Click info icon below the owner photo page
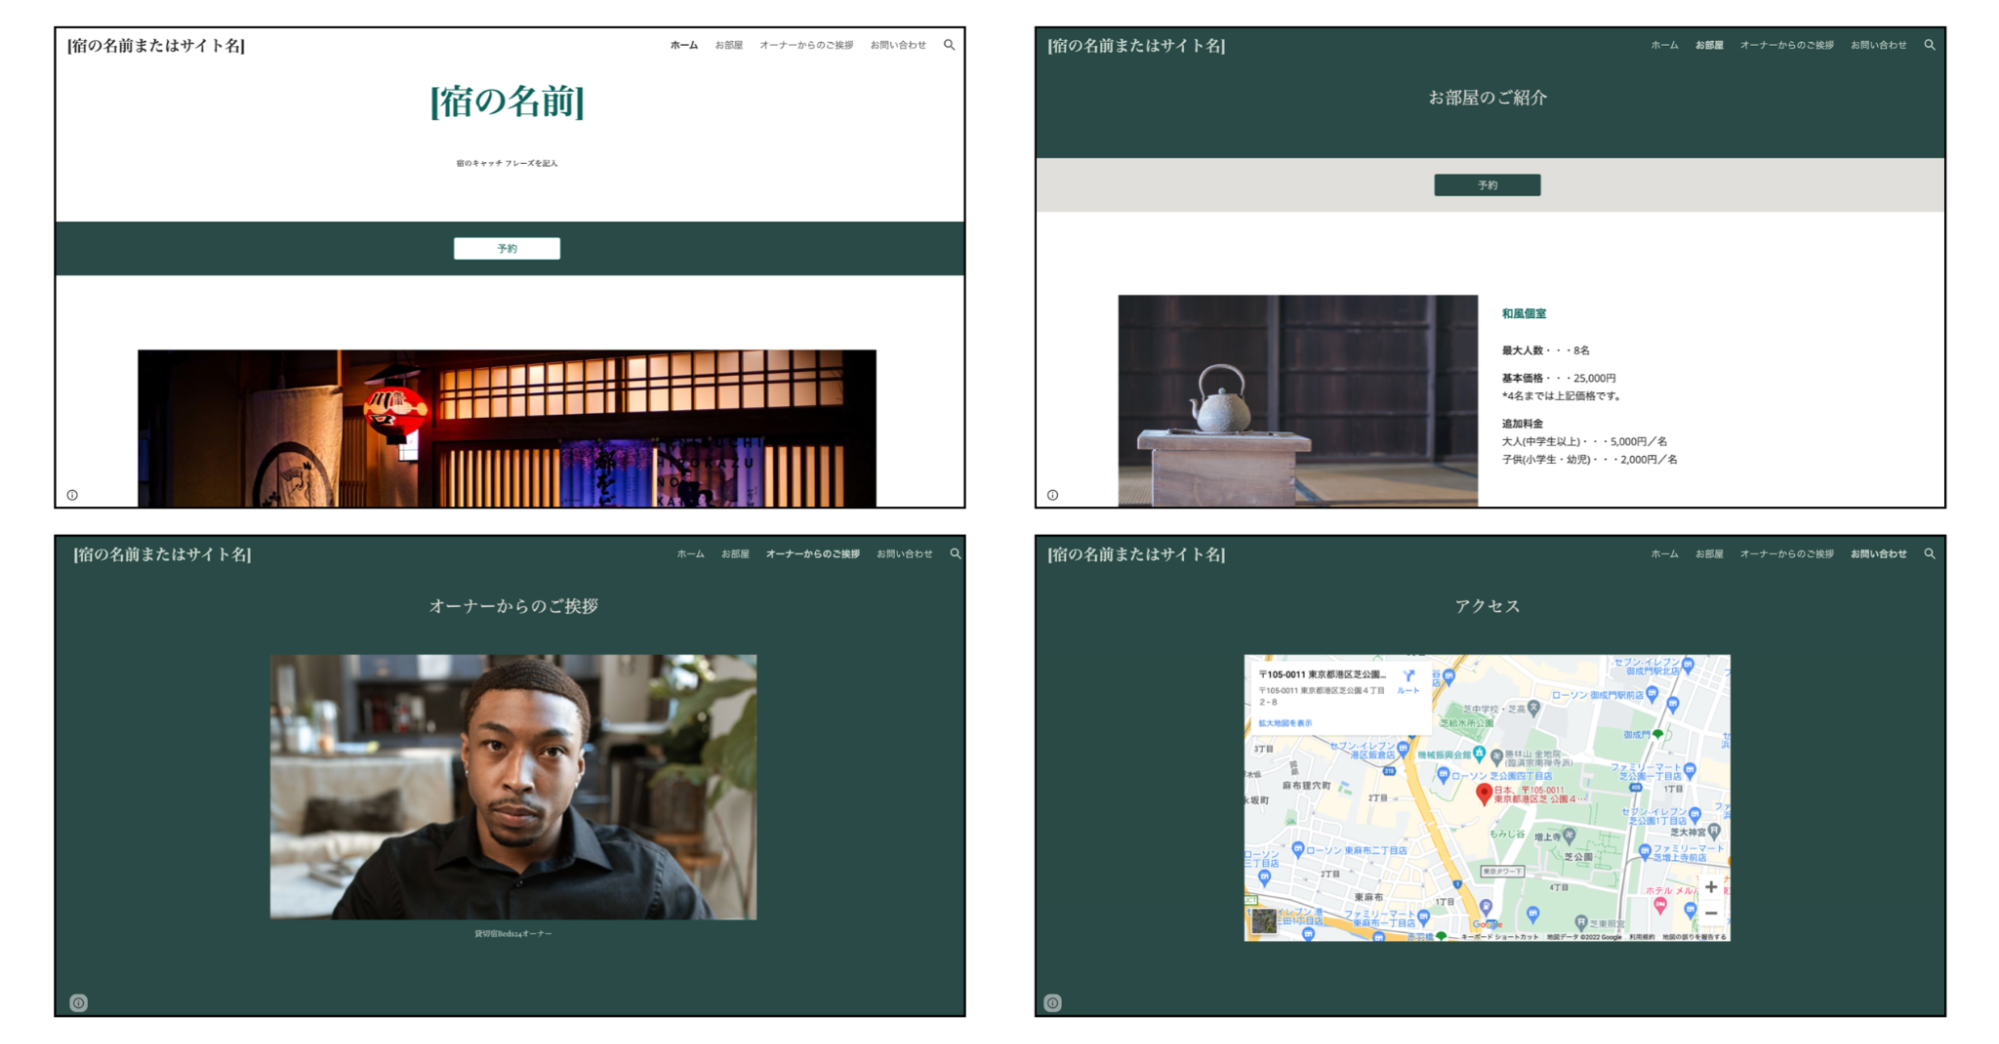The width and height of the screenshot is (1999, 1044). [78, 1003]
